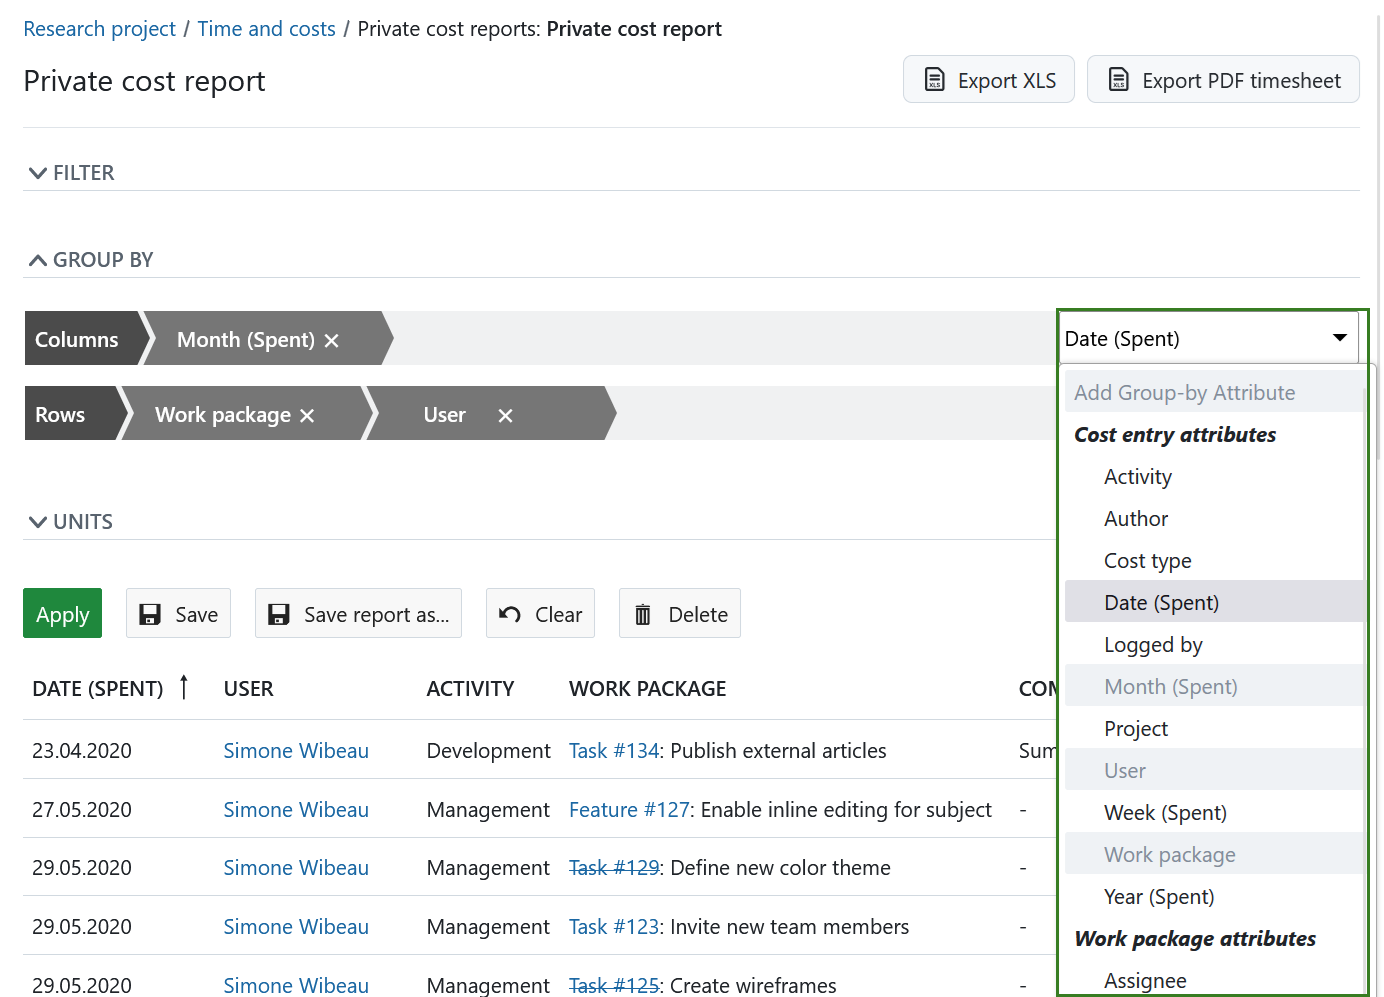Open the Feature #127 work package link
Viewport: 1384px width, 997px height.
[629, 810]
